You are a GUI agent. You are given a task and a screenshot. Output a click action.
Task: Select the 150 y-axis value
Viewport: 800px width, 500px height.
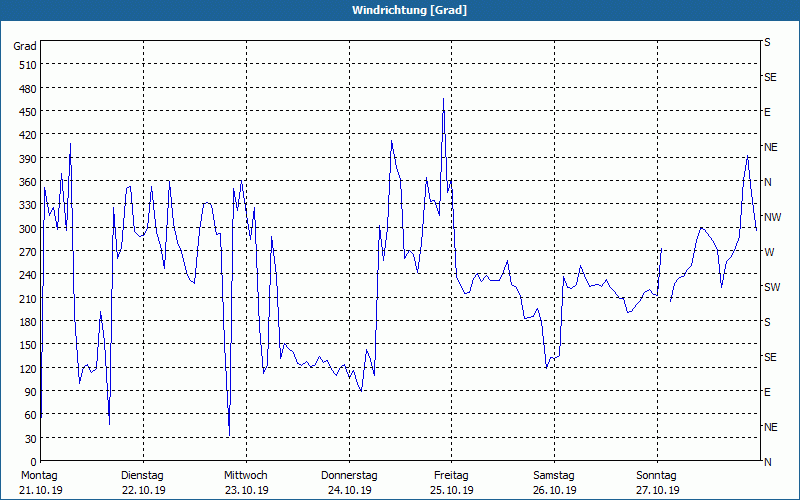28,345
